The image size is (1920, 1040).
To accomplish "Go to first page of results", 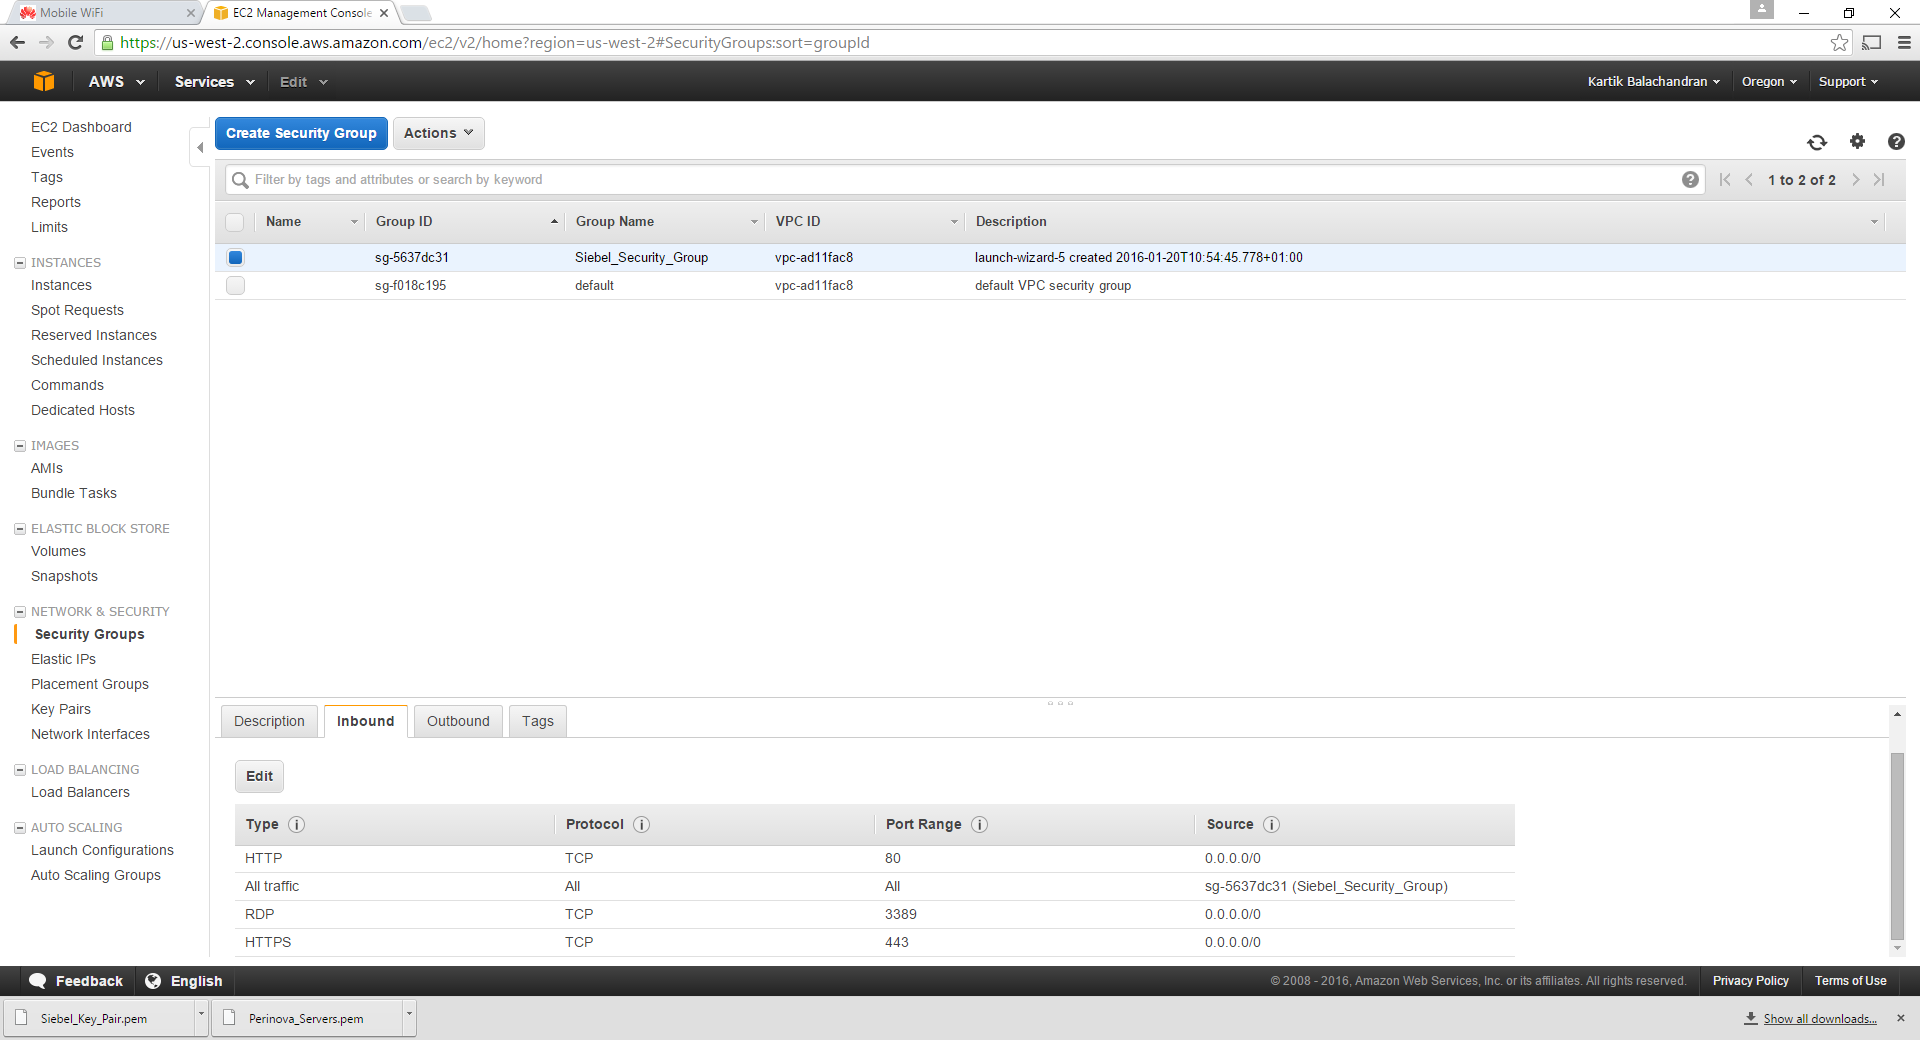I will (1725, 180).
